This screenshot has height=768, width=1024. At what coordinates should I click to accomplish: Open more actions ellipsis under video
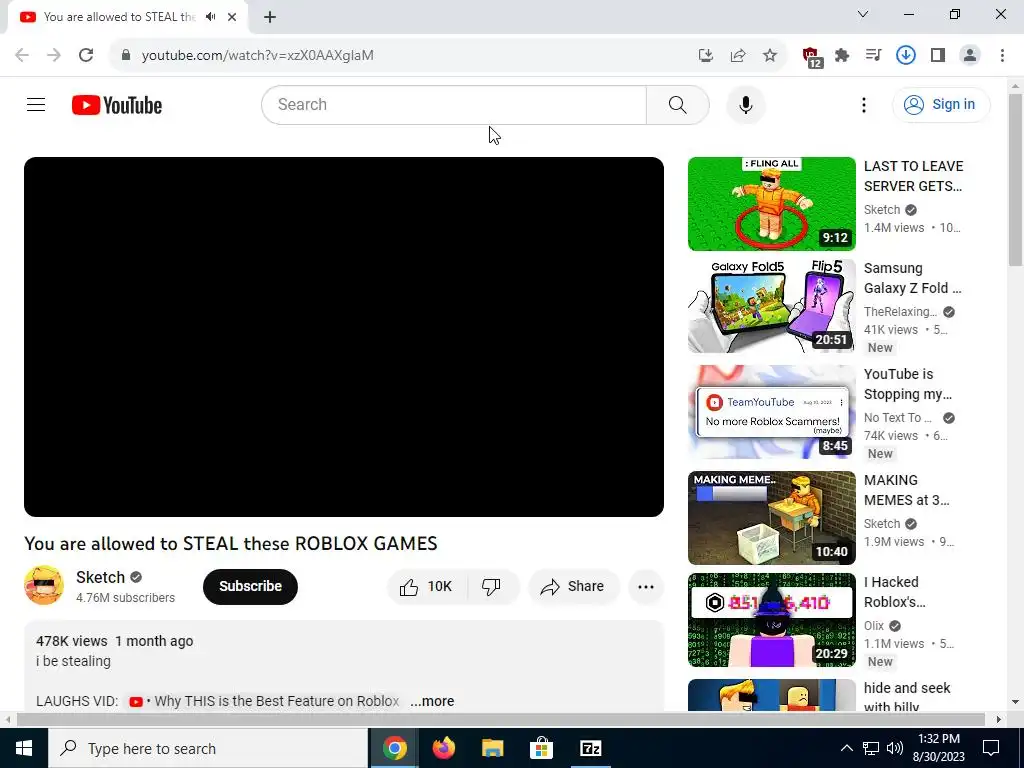(x=645, y=586)
